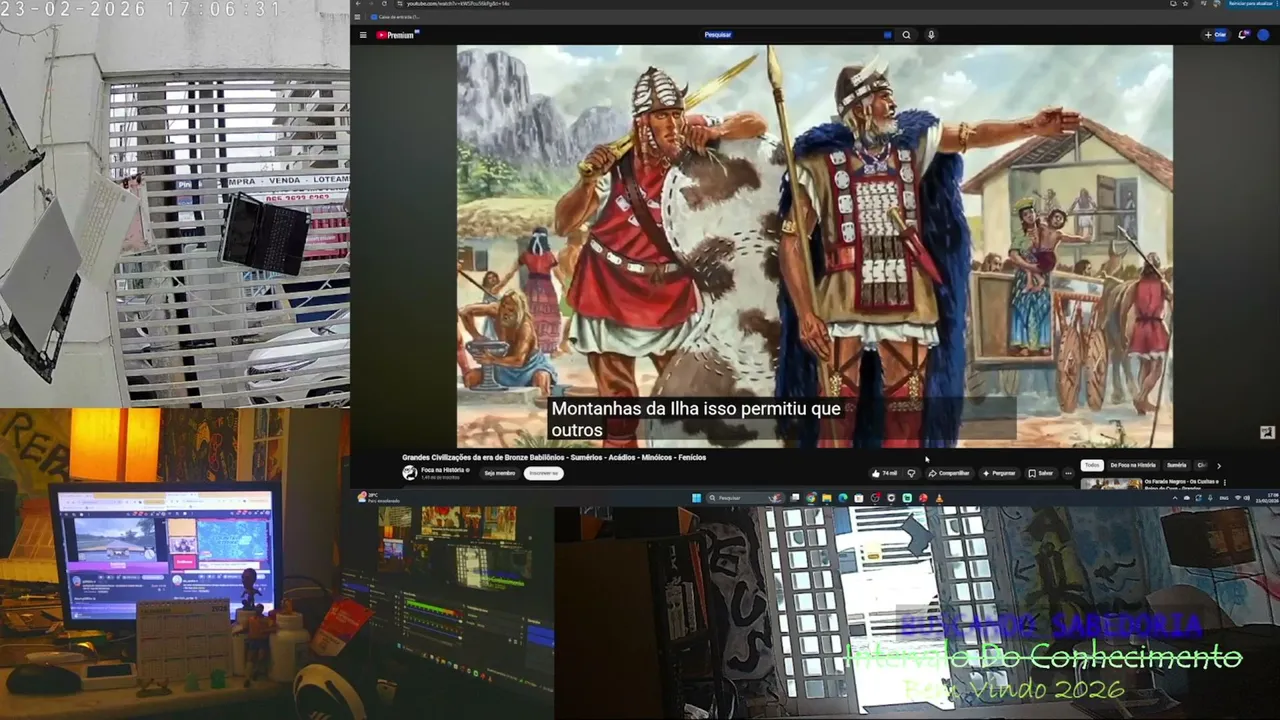Open Windows Task View in taskbar
Image resolution: width=1280 pixels, height=720 pixels.
coord(797,498)
